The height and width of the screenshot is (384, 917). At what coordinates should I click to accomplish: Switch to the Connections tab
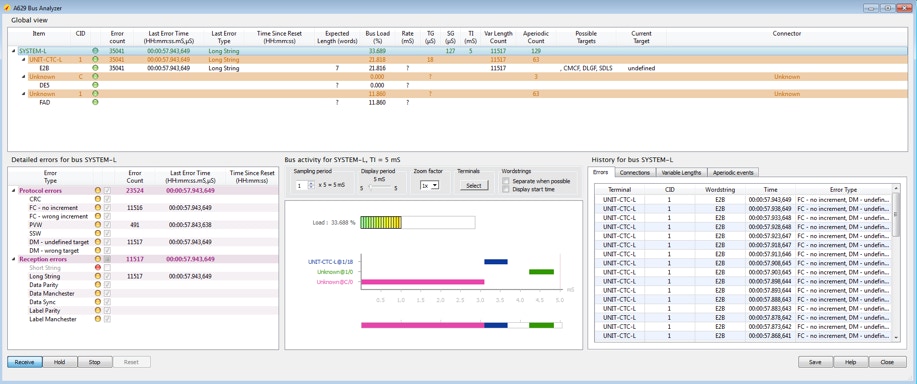(x=635, y=172)
